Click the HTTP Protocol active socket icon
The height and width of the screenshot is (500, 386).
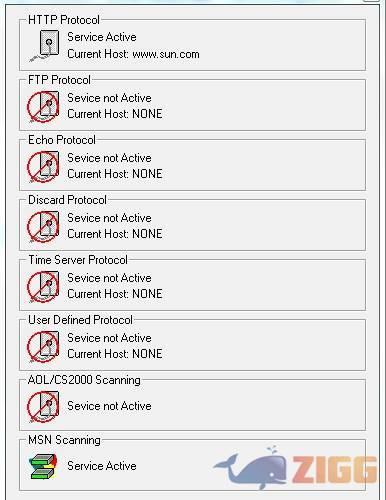[44, 46]
